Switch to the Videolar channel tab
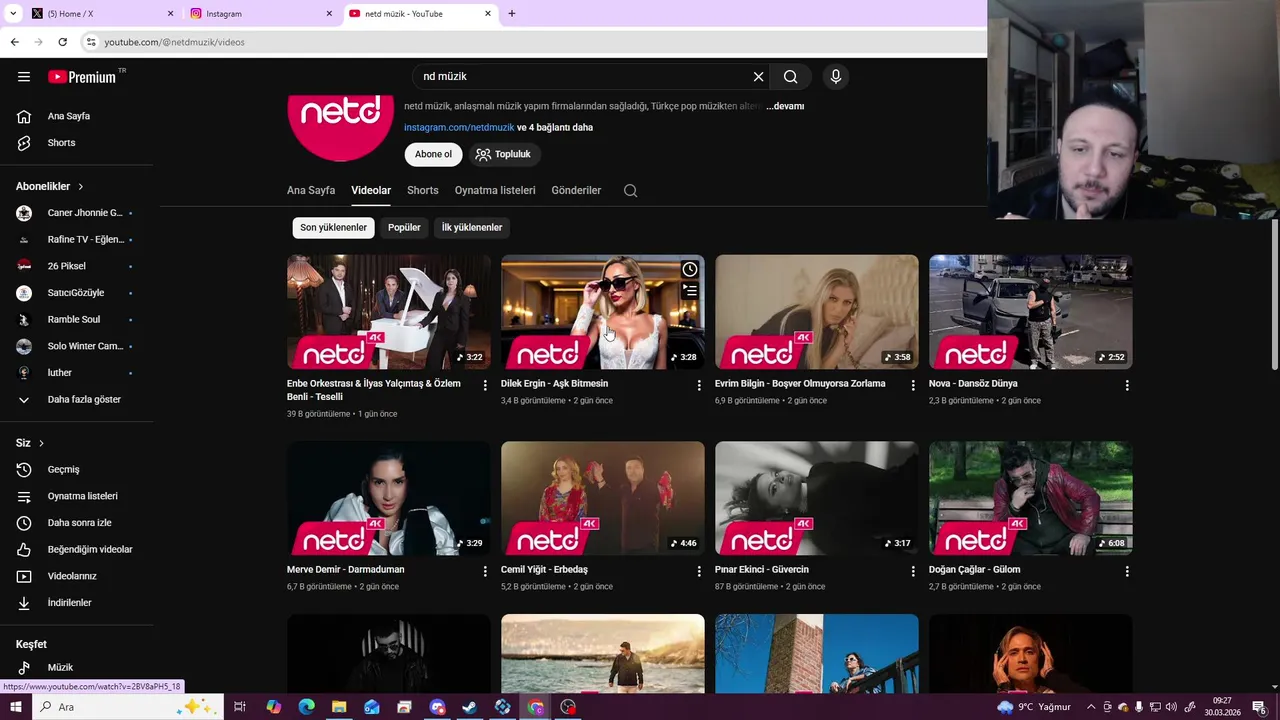Viewport: 1280px width, 720px height. coord(371,190)
